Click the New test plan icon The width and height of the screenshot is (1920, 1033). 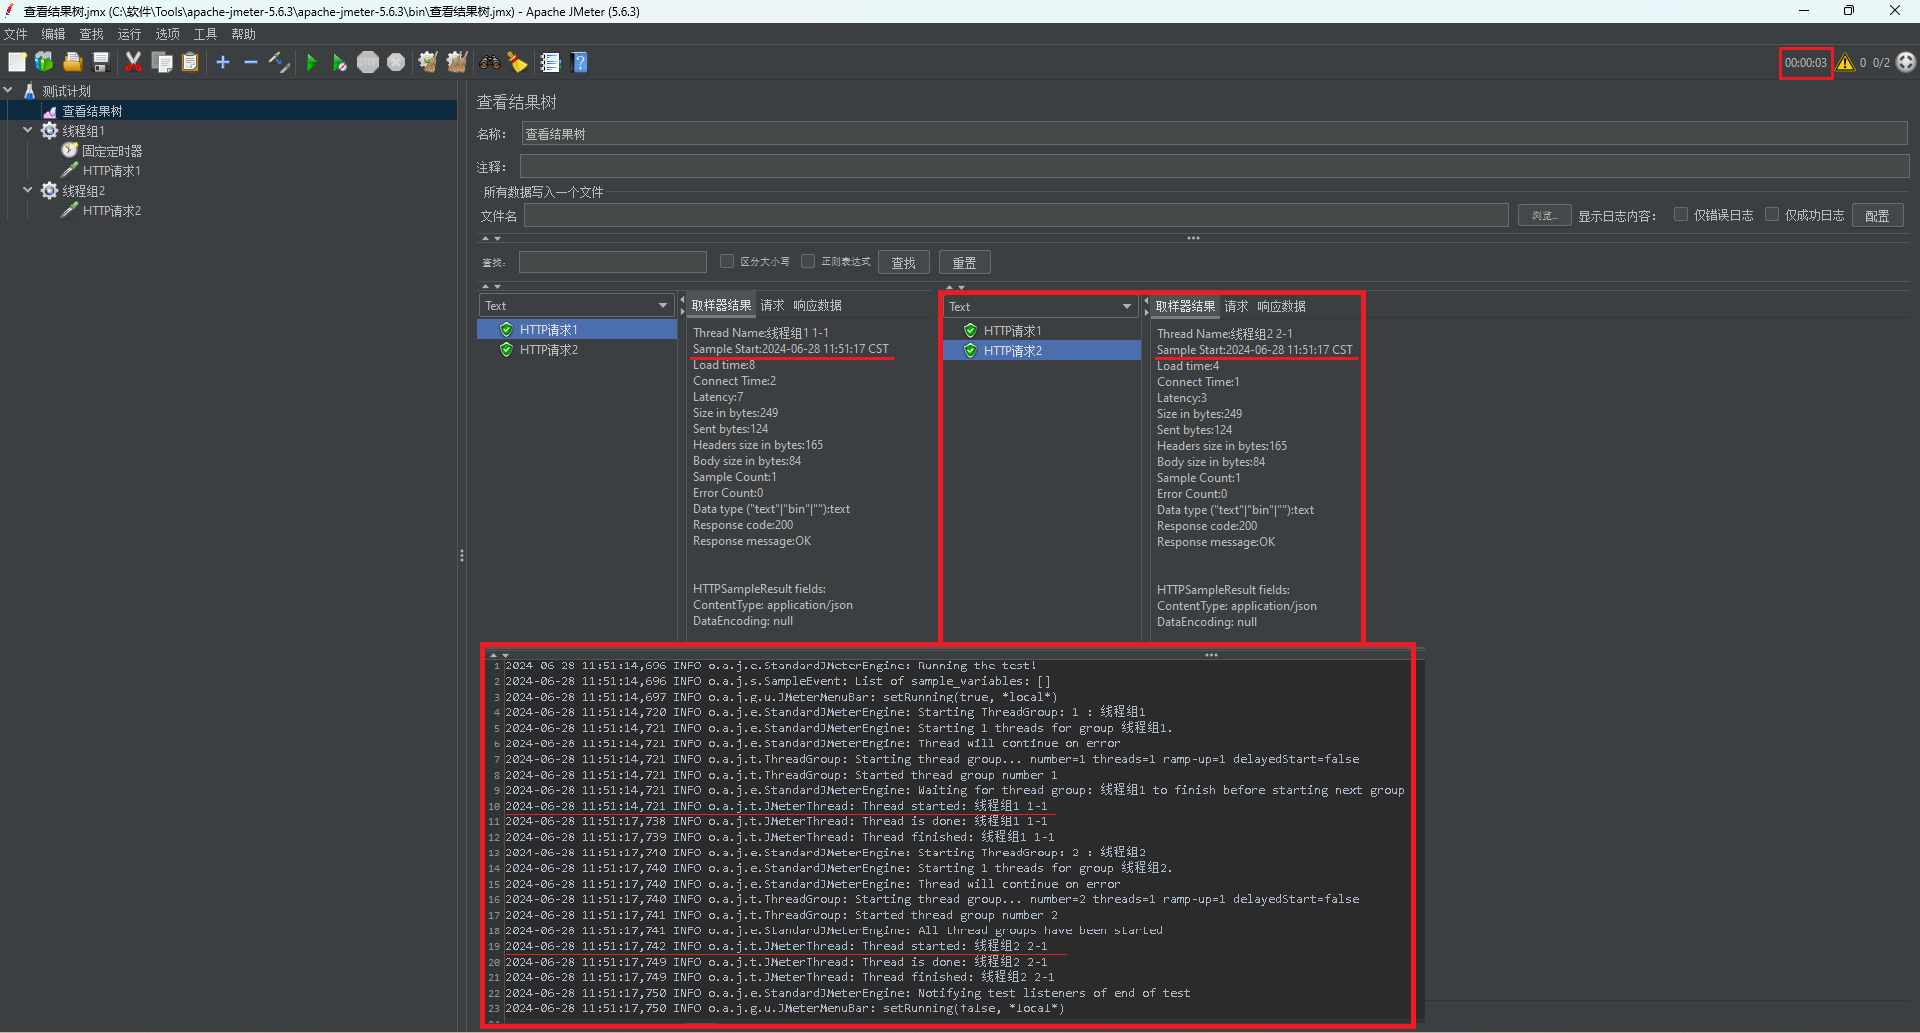pyautogui.click(x=17, y=62)
